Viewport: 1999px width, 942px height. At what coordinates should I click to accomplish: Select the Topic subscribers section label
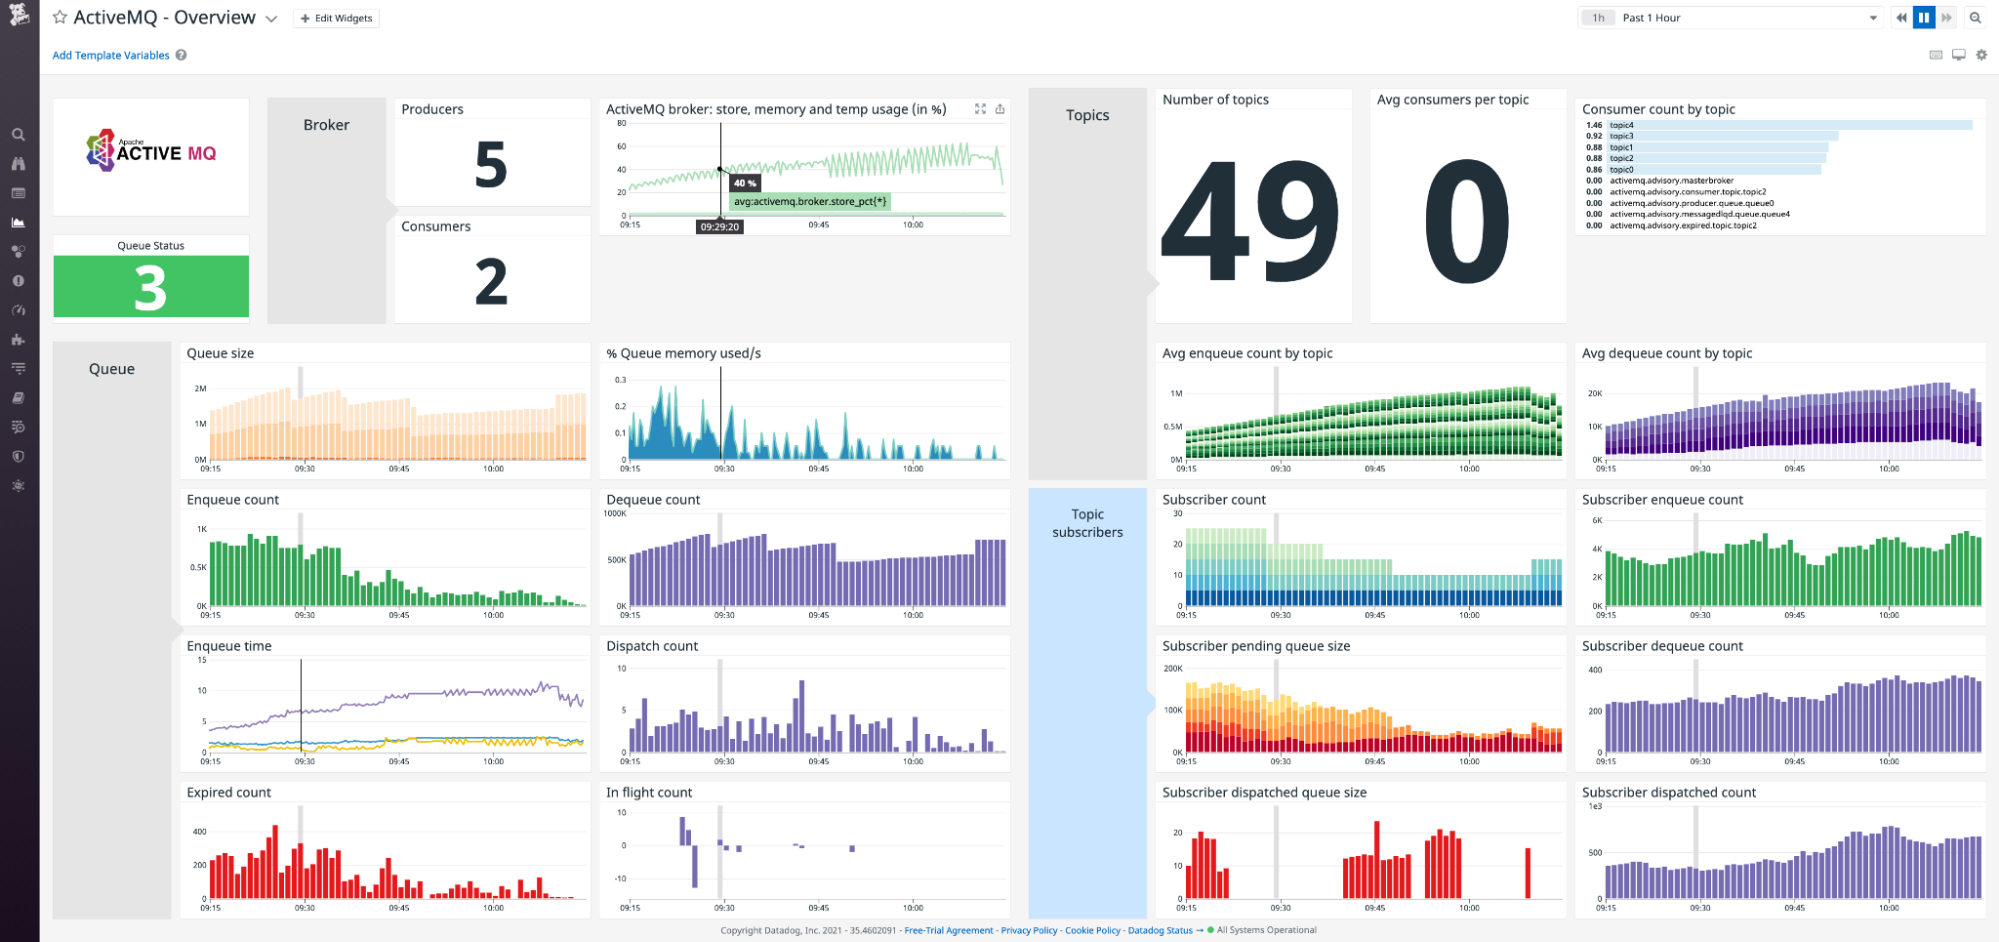(x=1088, y=522)
